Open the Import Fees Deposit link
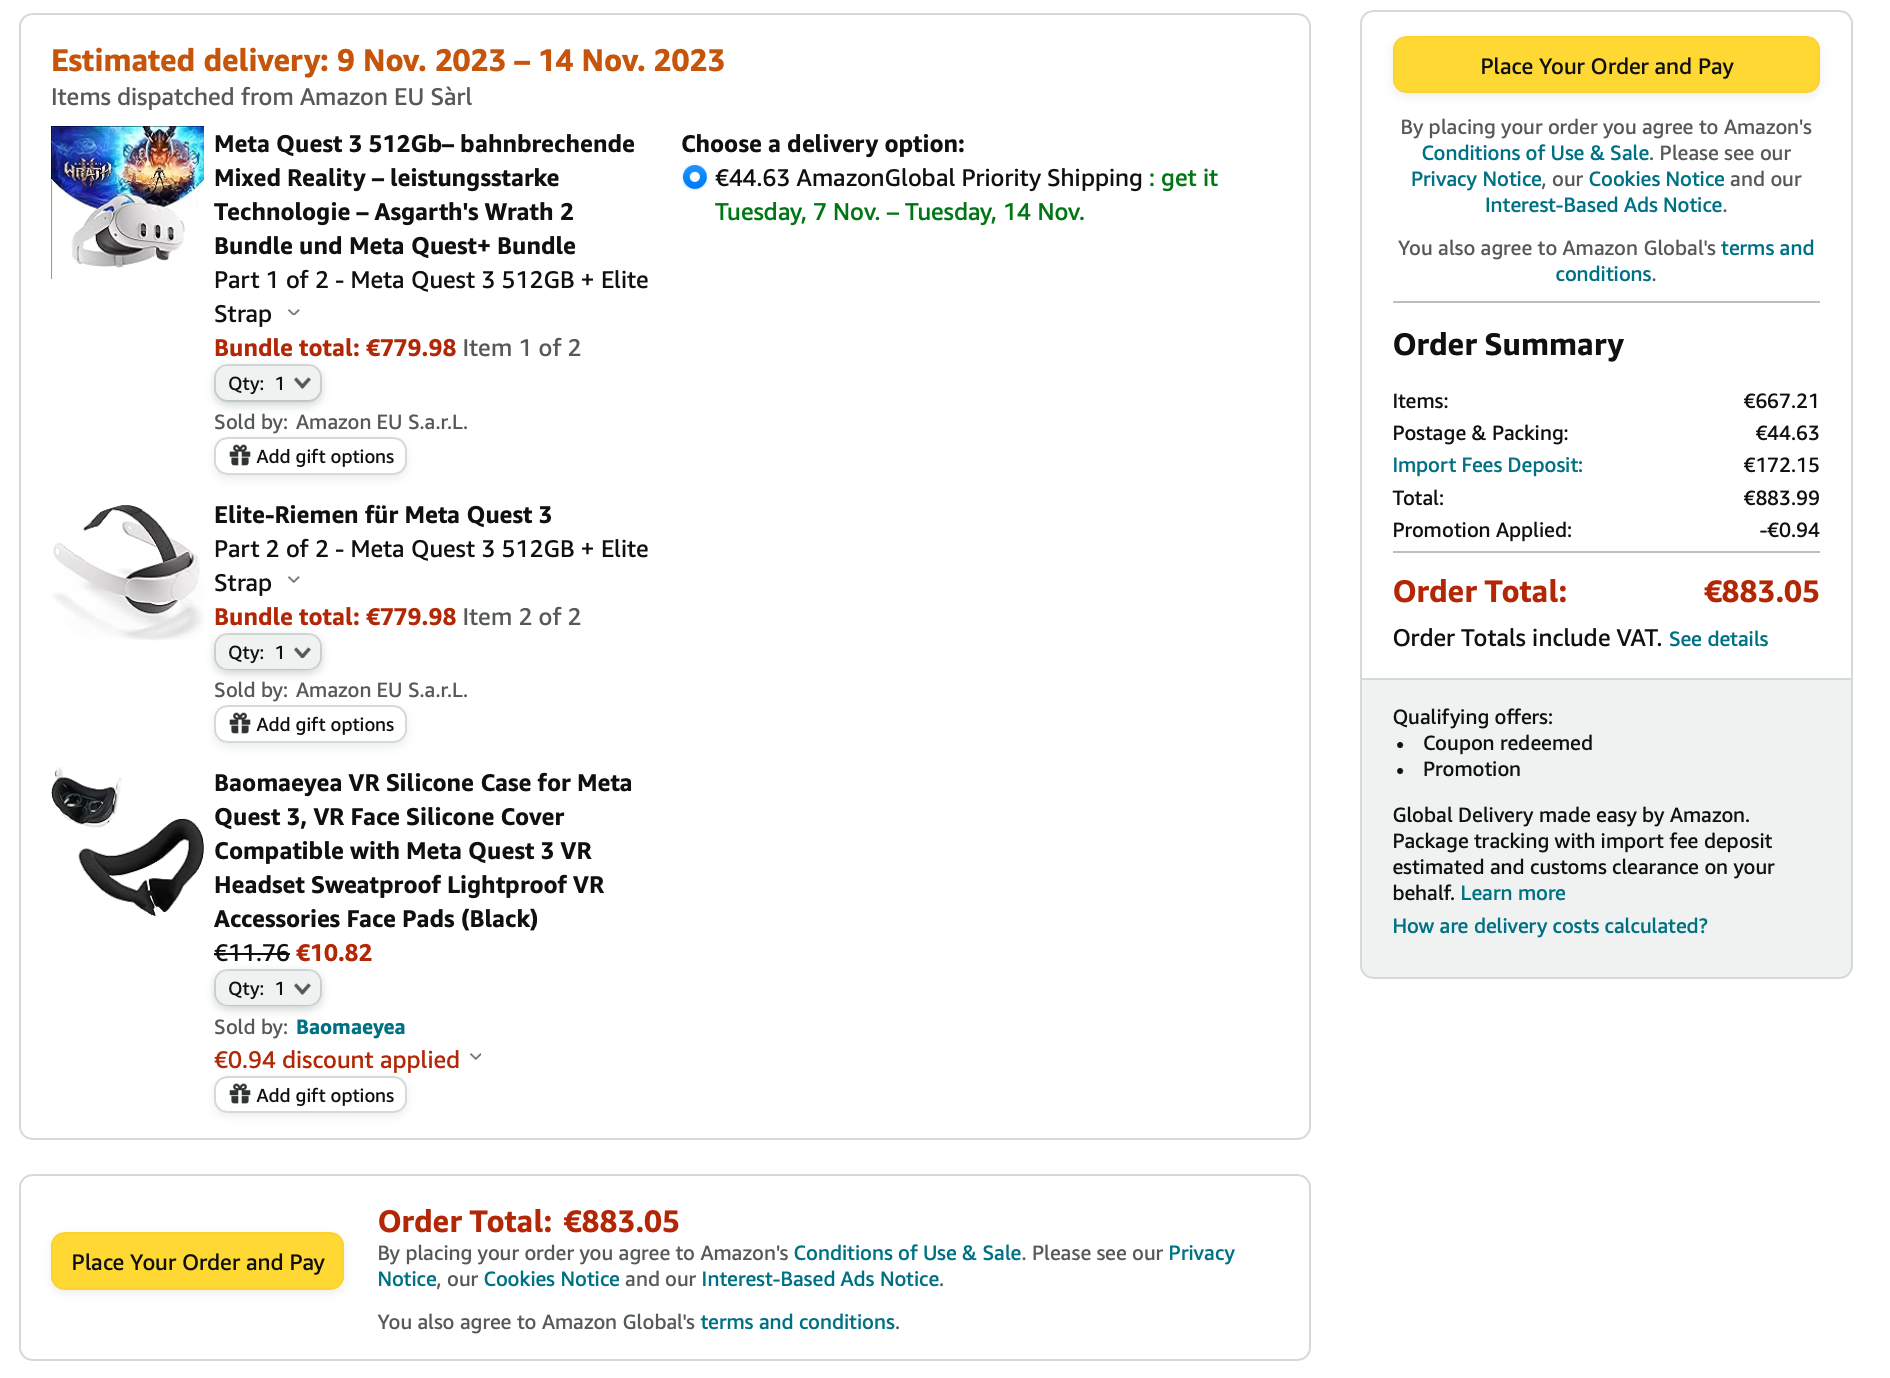Screen dimensions: 1890x1378 pyautogui.click(x=1486, y=465)
